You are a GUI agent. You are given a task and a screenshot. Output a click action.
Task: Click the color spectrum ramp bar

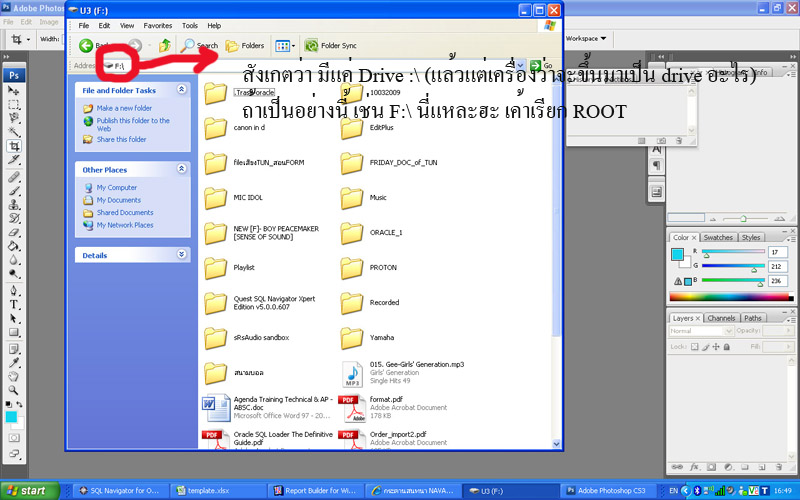point(731,297)
